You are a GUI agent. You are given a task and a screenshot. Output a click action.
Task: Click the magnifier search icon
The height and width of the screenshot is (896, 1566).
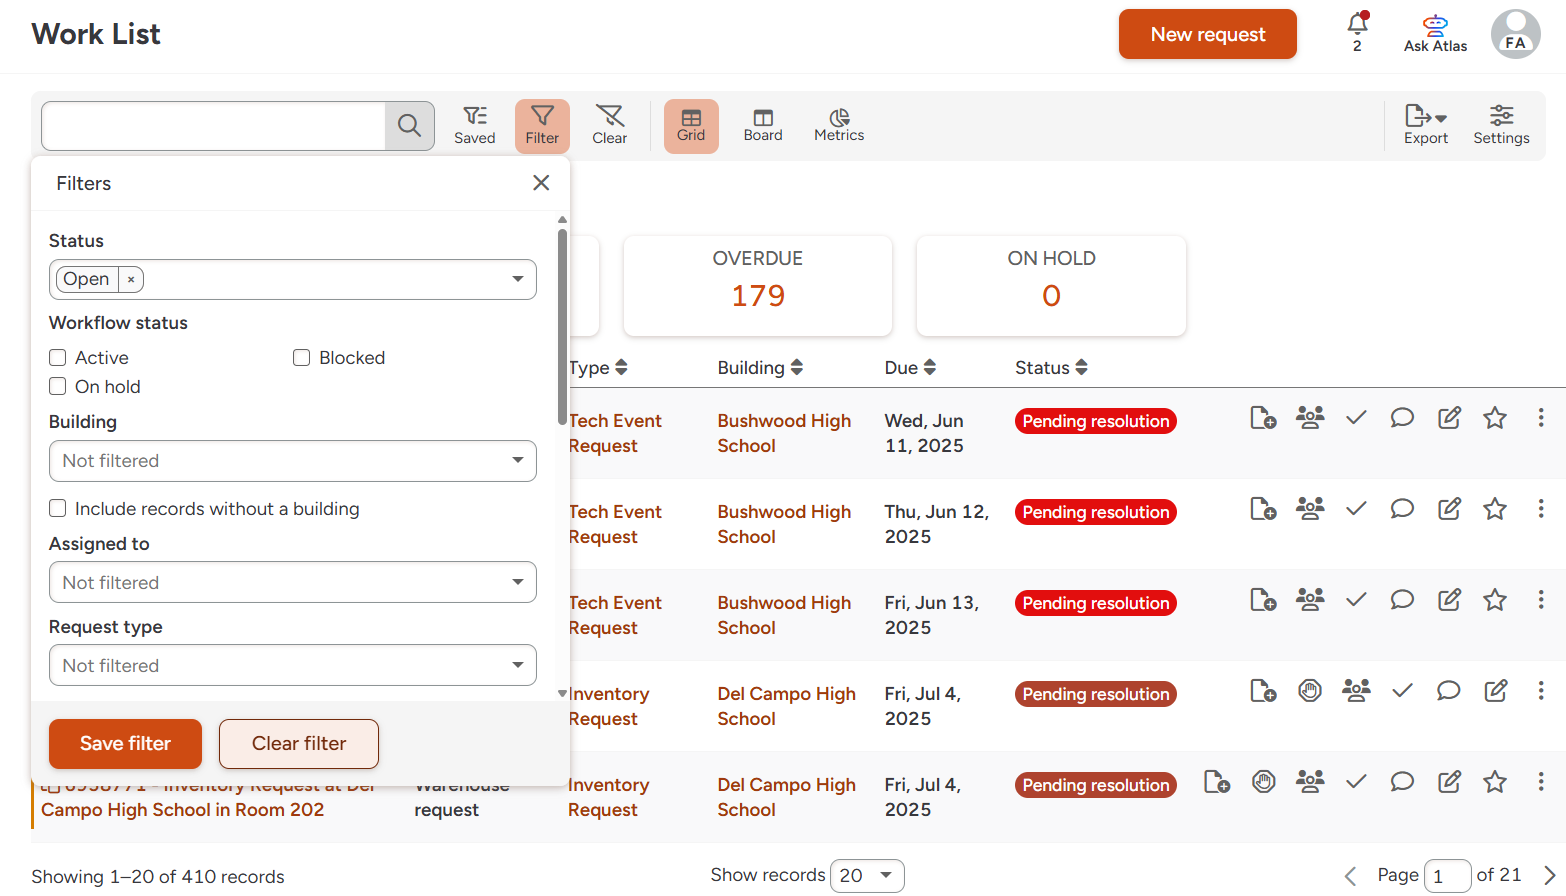pyautogui.click(x=409, y=126)
